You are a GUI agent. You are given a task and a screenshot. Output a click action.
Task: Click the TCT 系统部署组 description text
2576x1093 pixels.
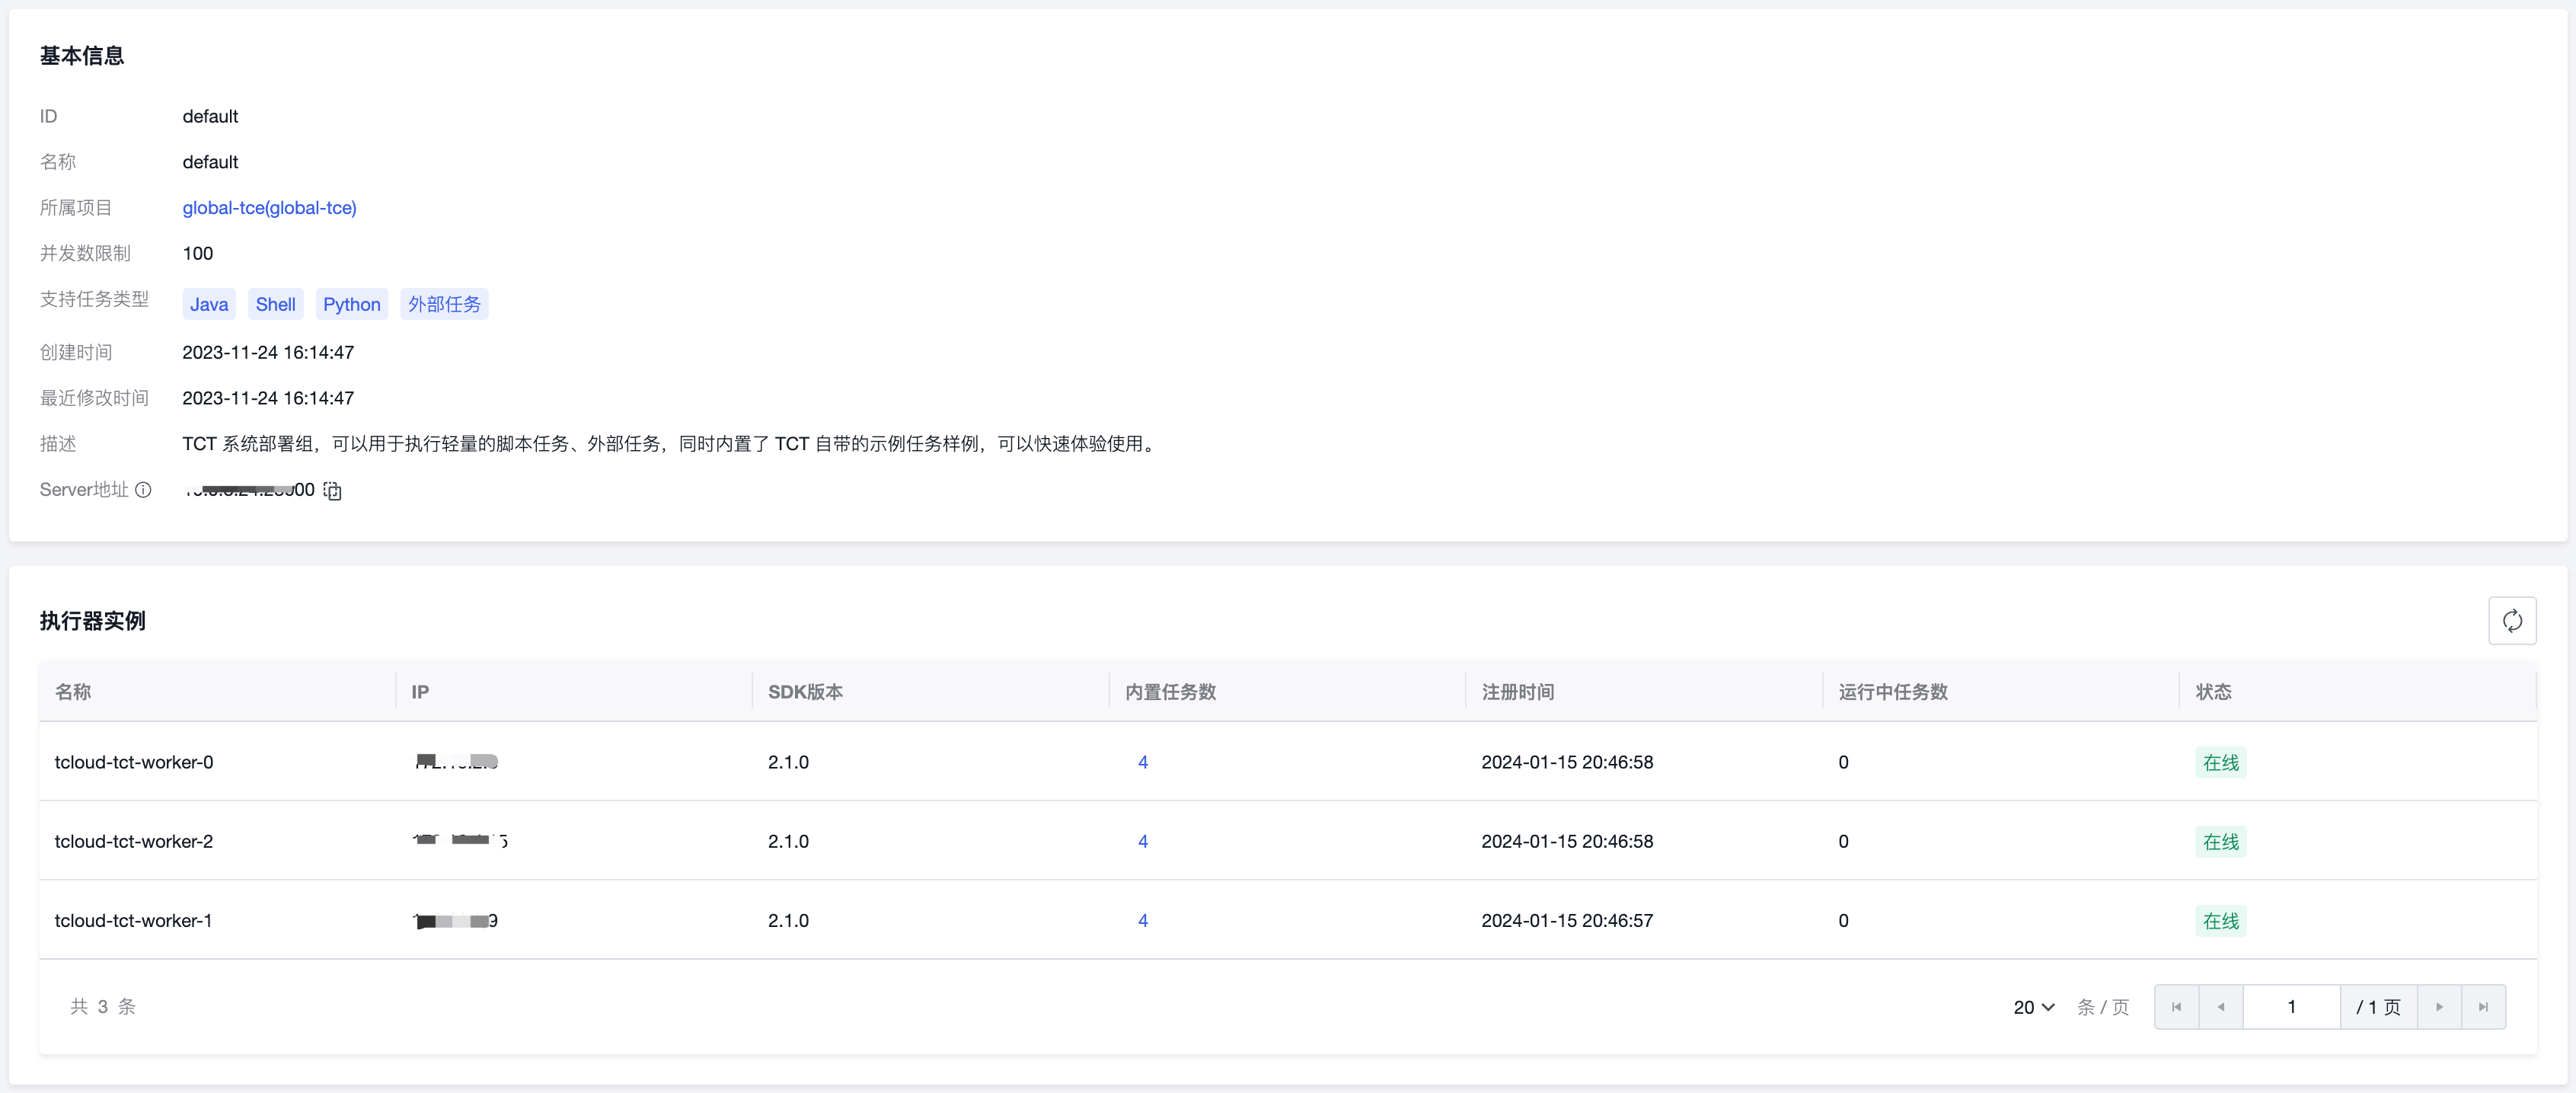tap(671, 444)
